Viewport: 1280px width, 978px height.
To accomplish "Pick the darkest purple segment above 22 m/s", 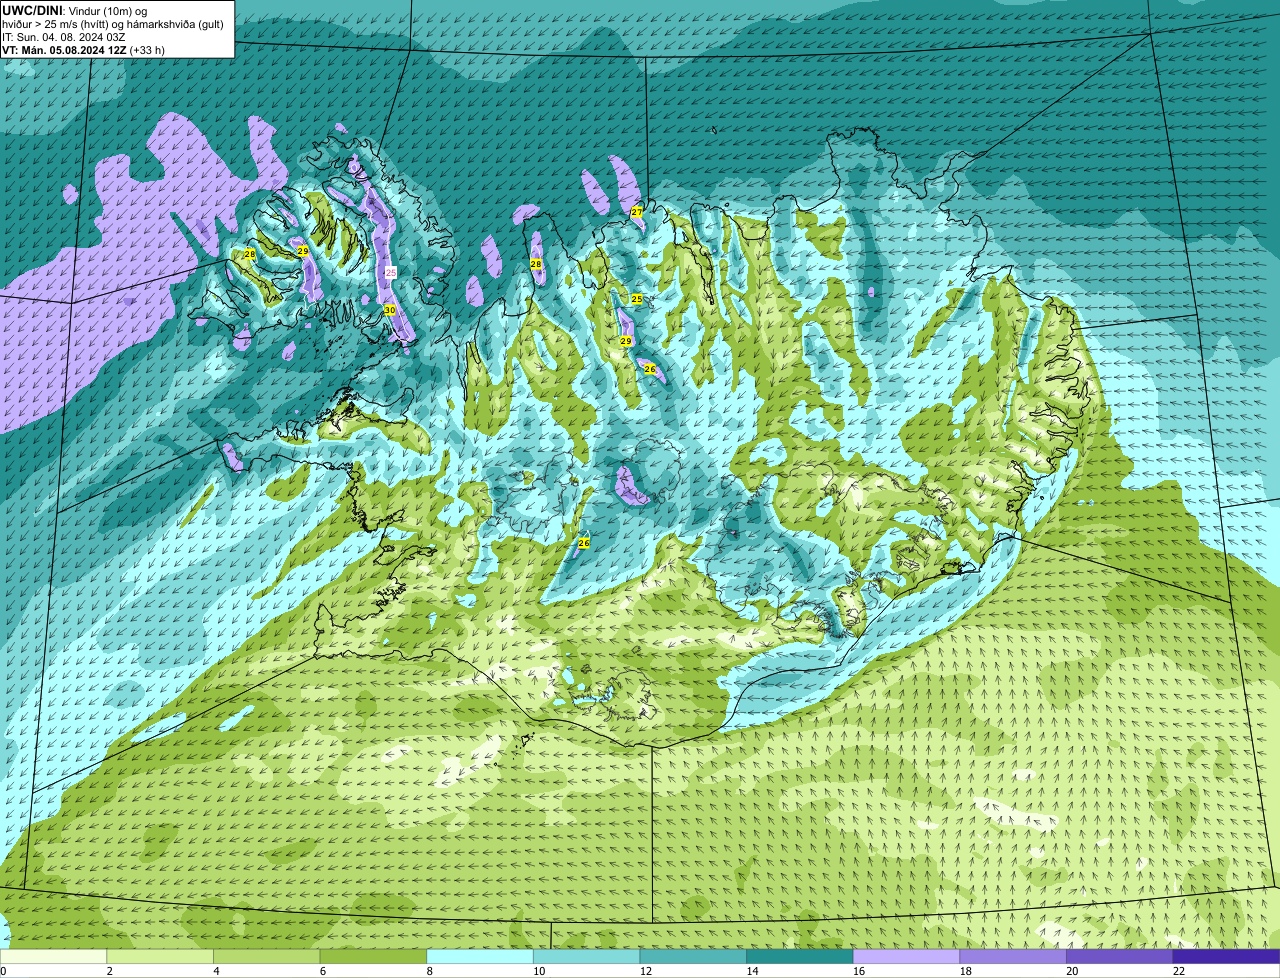I will click(x=1227, y=956).
